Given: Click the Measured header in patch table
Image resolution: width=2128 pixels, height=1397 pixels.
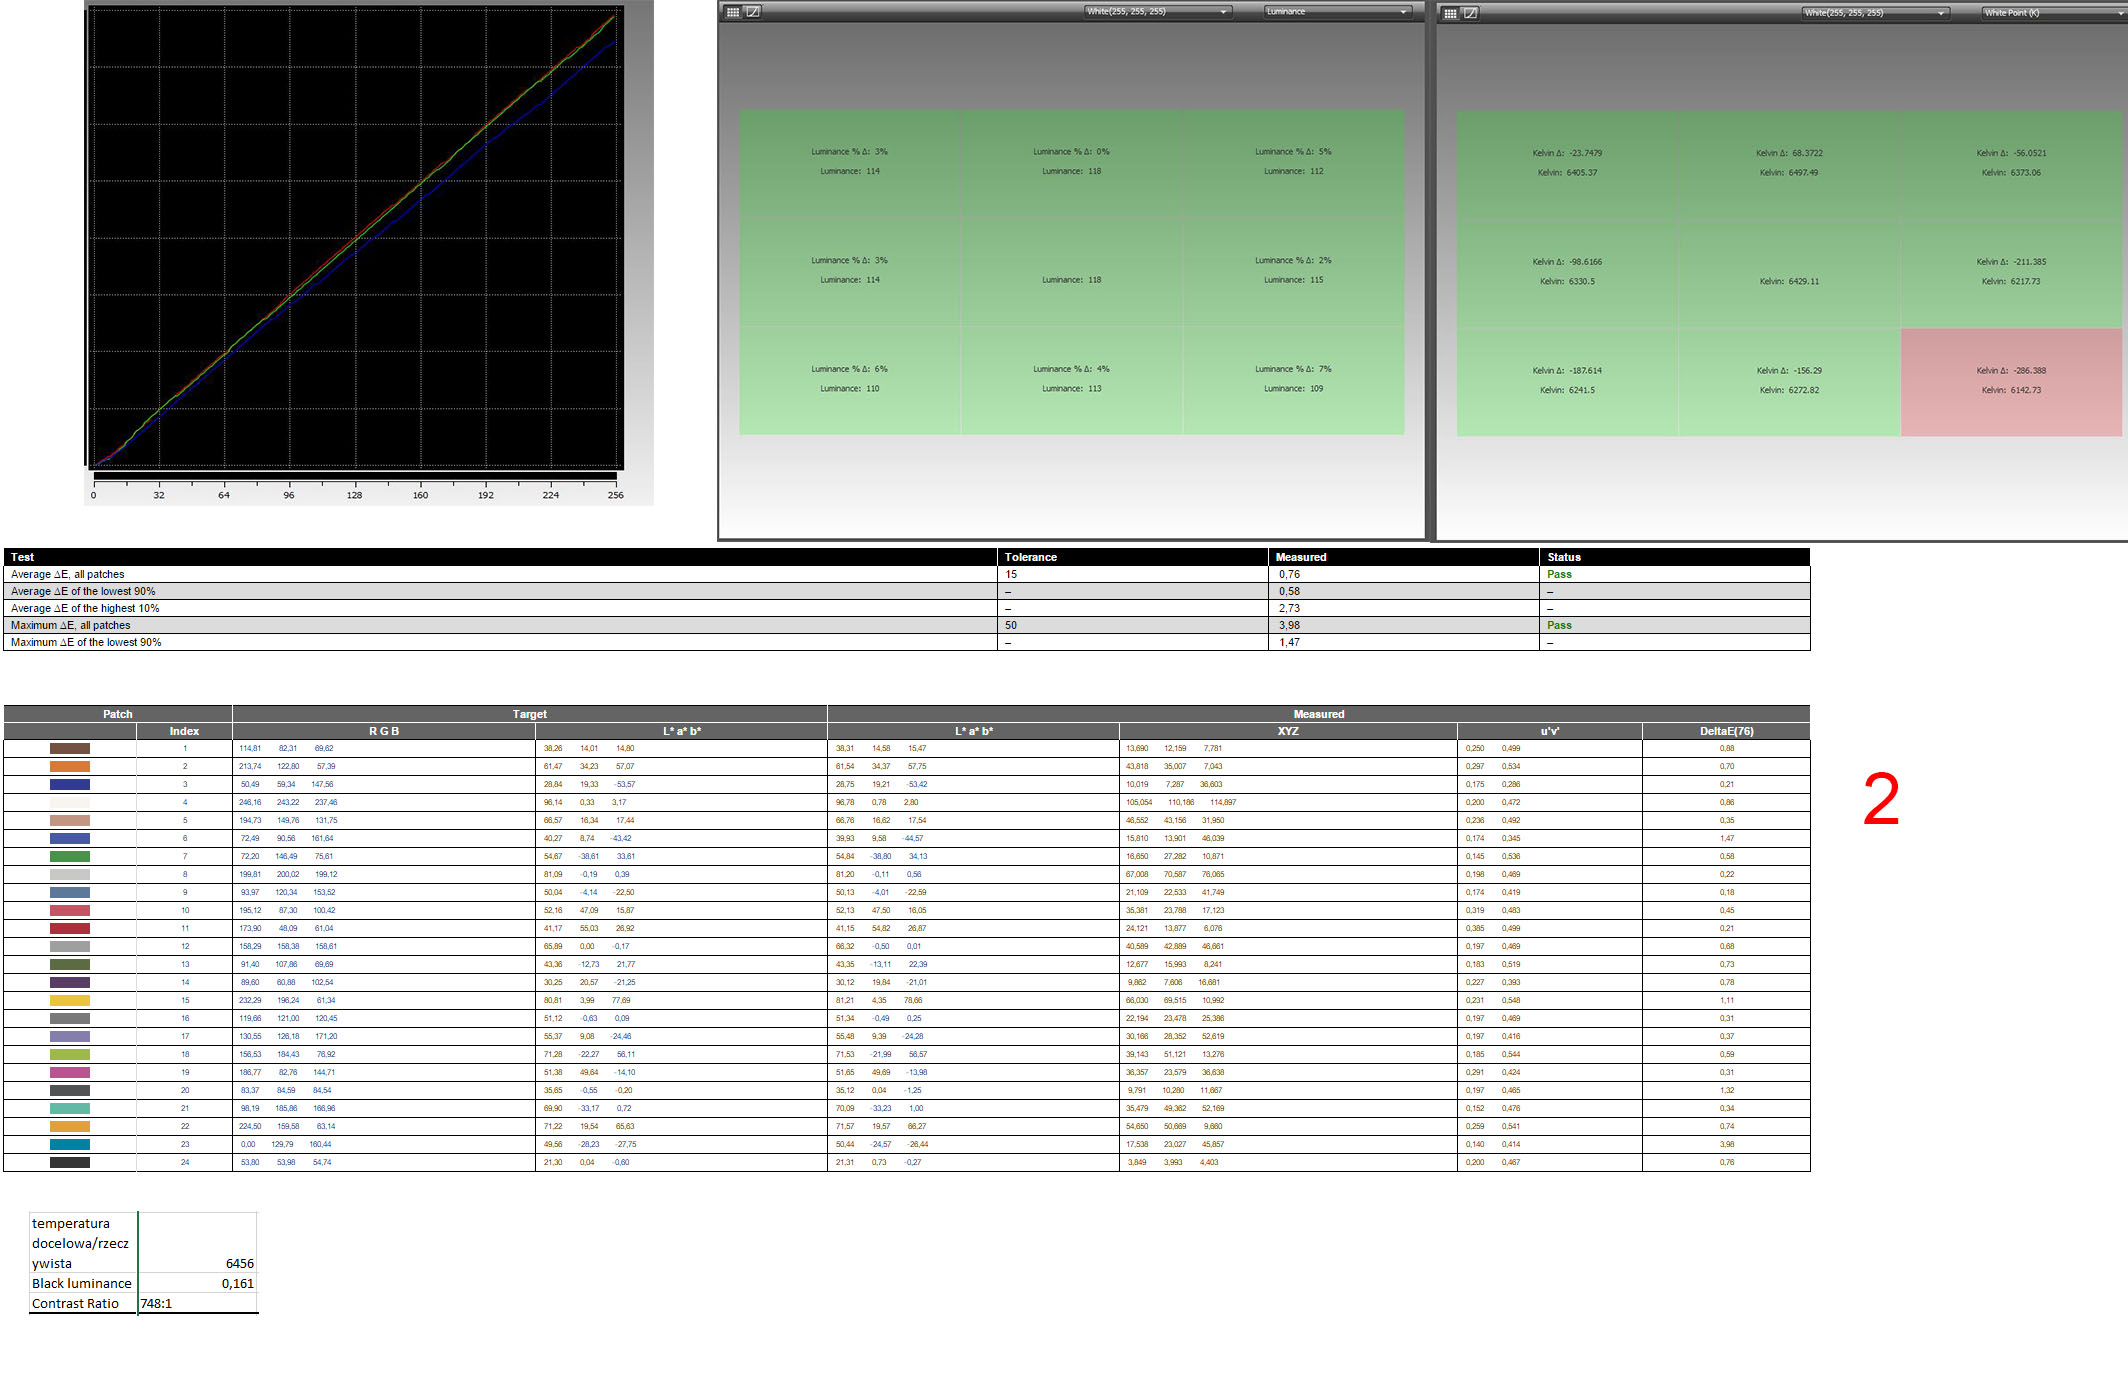Looking at the screenshot, I should click(1318, 714).
